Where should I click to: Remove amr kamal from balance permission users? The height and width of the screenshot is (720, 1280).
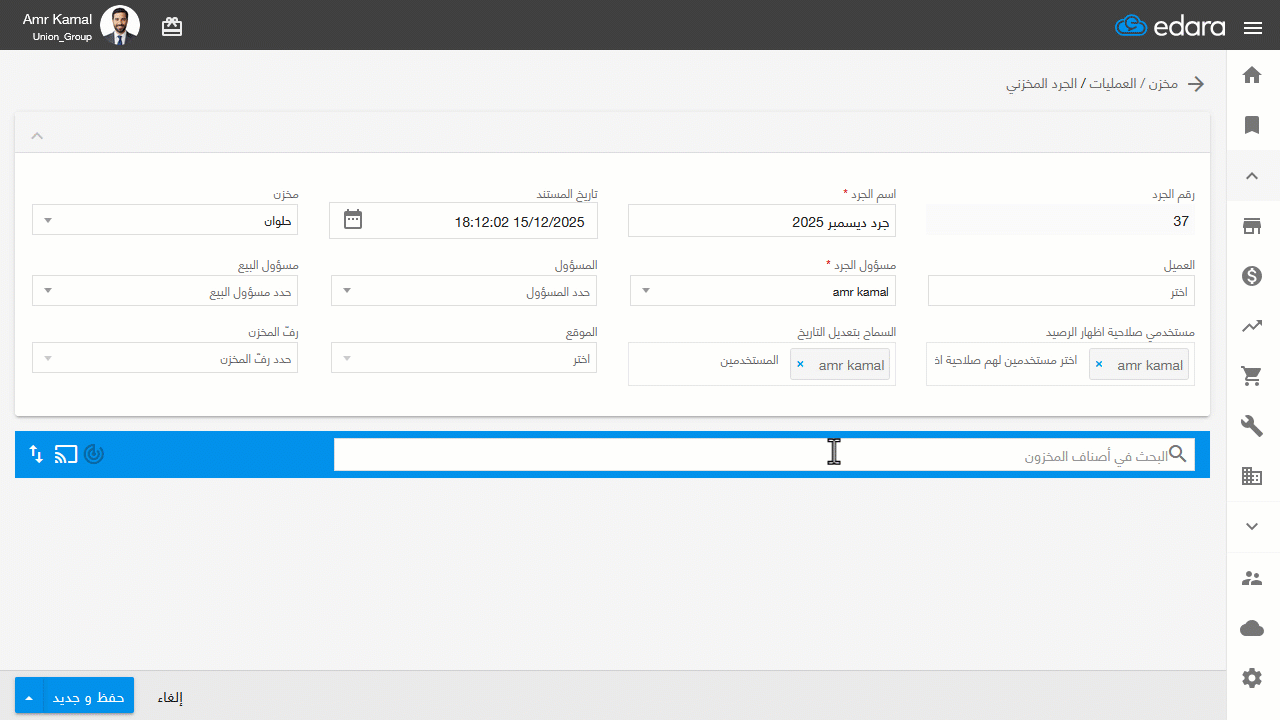(1099, 366)
